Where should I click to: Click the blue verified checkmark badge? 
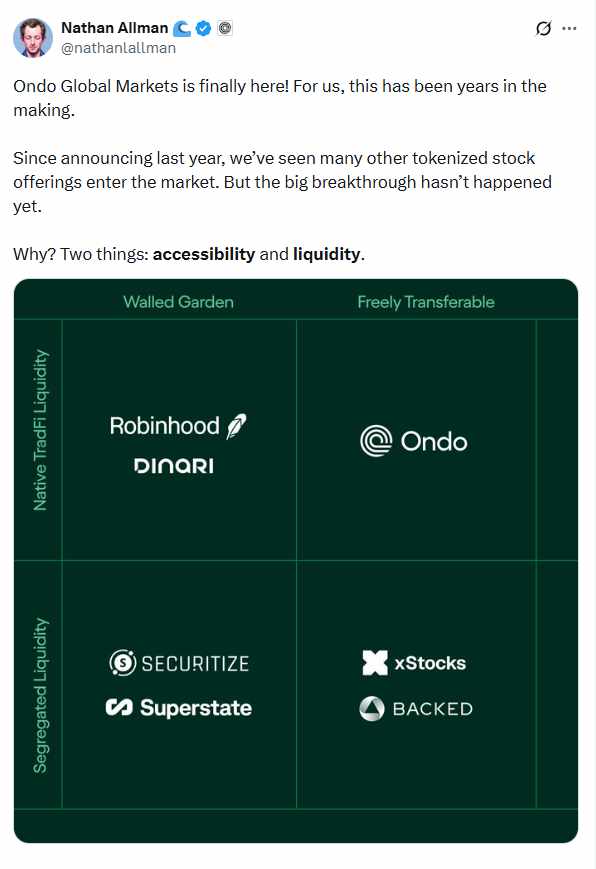coord(204,28)
